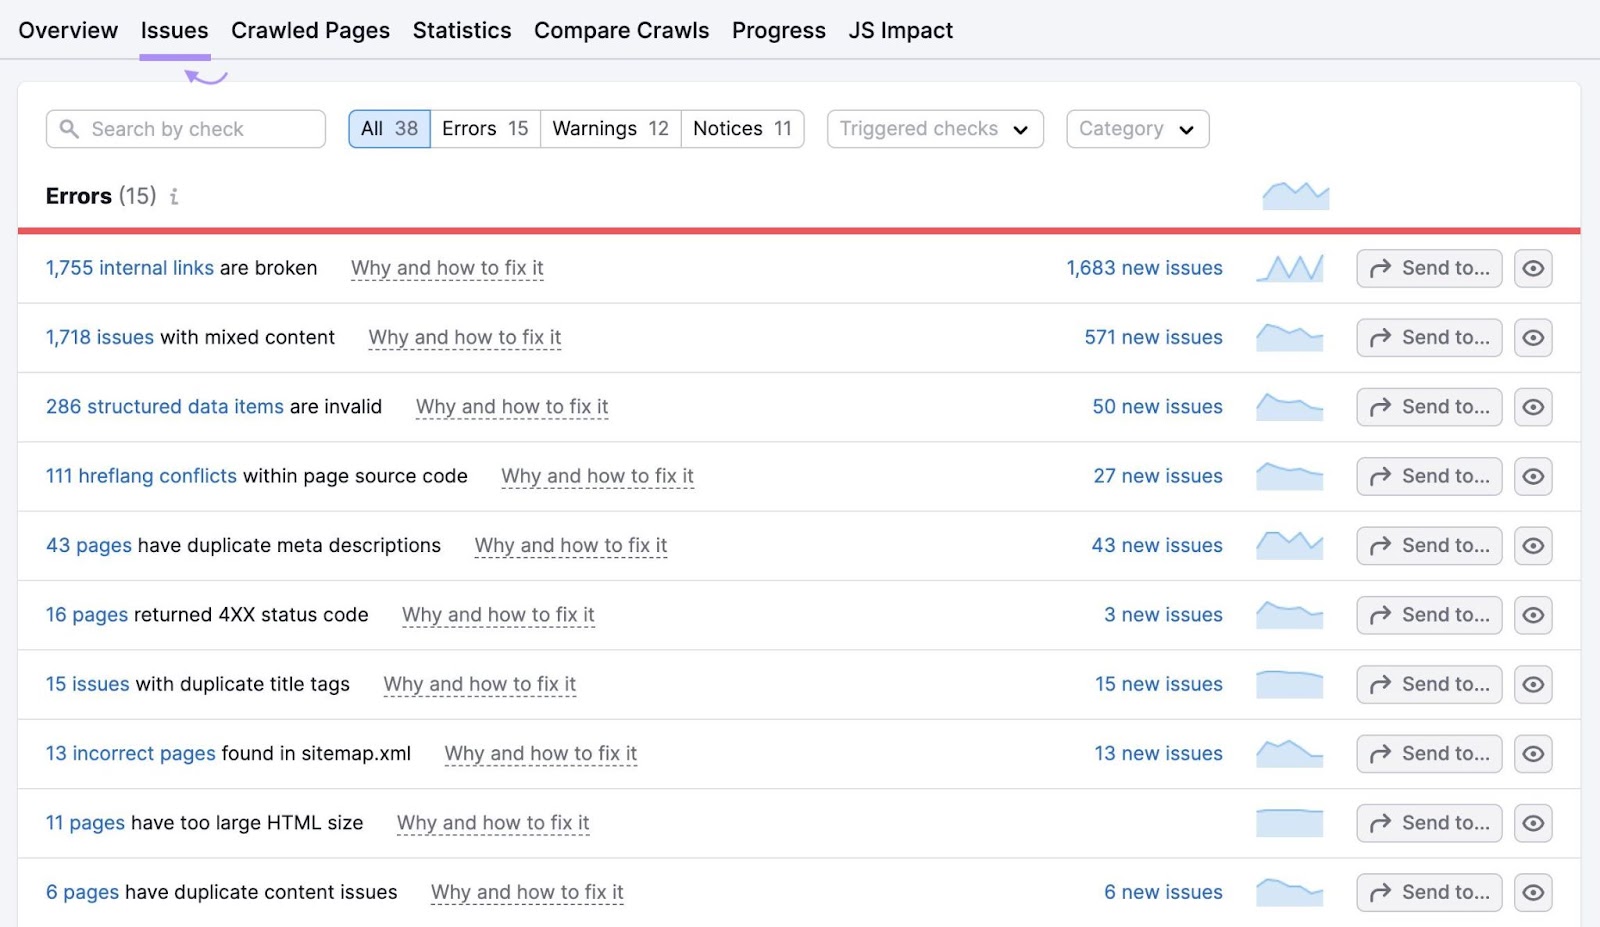Click Send to on the duplicate content issues row
1600x927 pixels.
pyautogui.click(x=1428, y=892)
